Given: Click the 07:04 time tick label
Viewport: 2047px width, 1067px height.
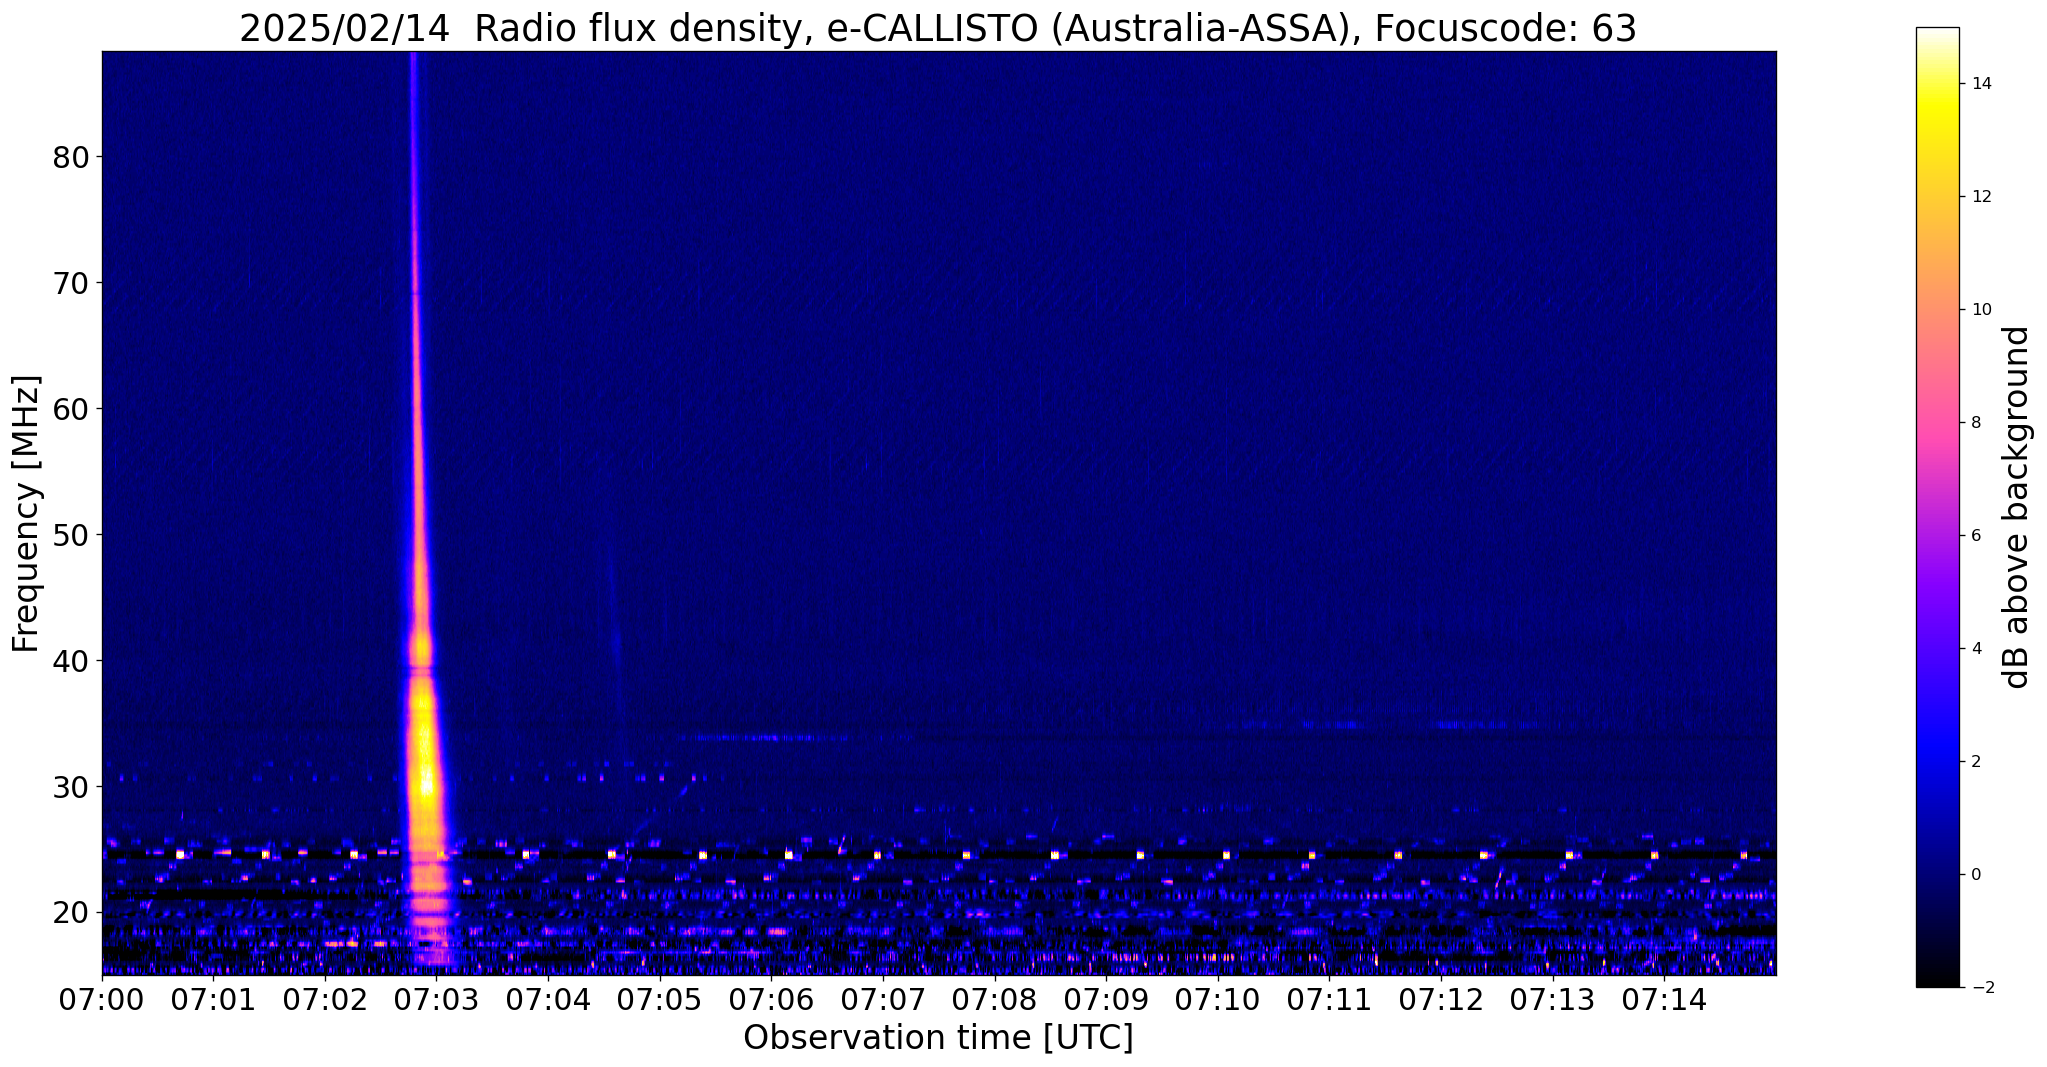Looking at the screenshot, I should [549, 1000].
